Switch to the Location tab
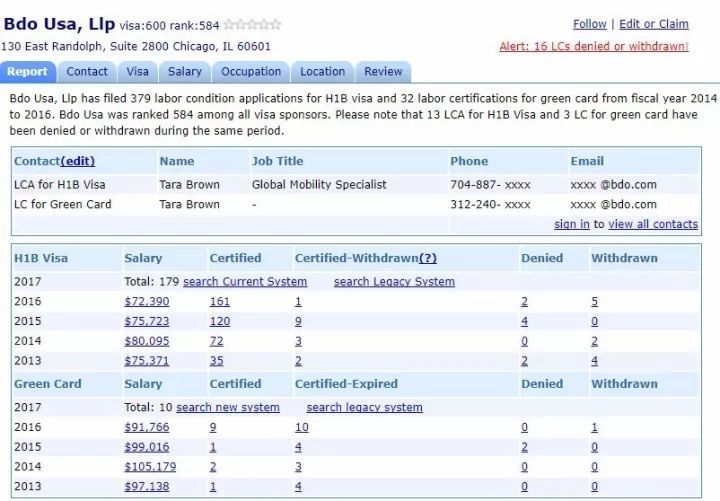 tap(322, 72)
